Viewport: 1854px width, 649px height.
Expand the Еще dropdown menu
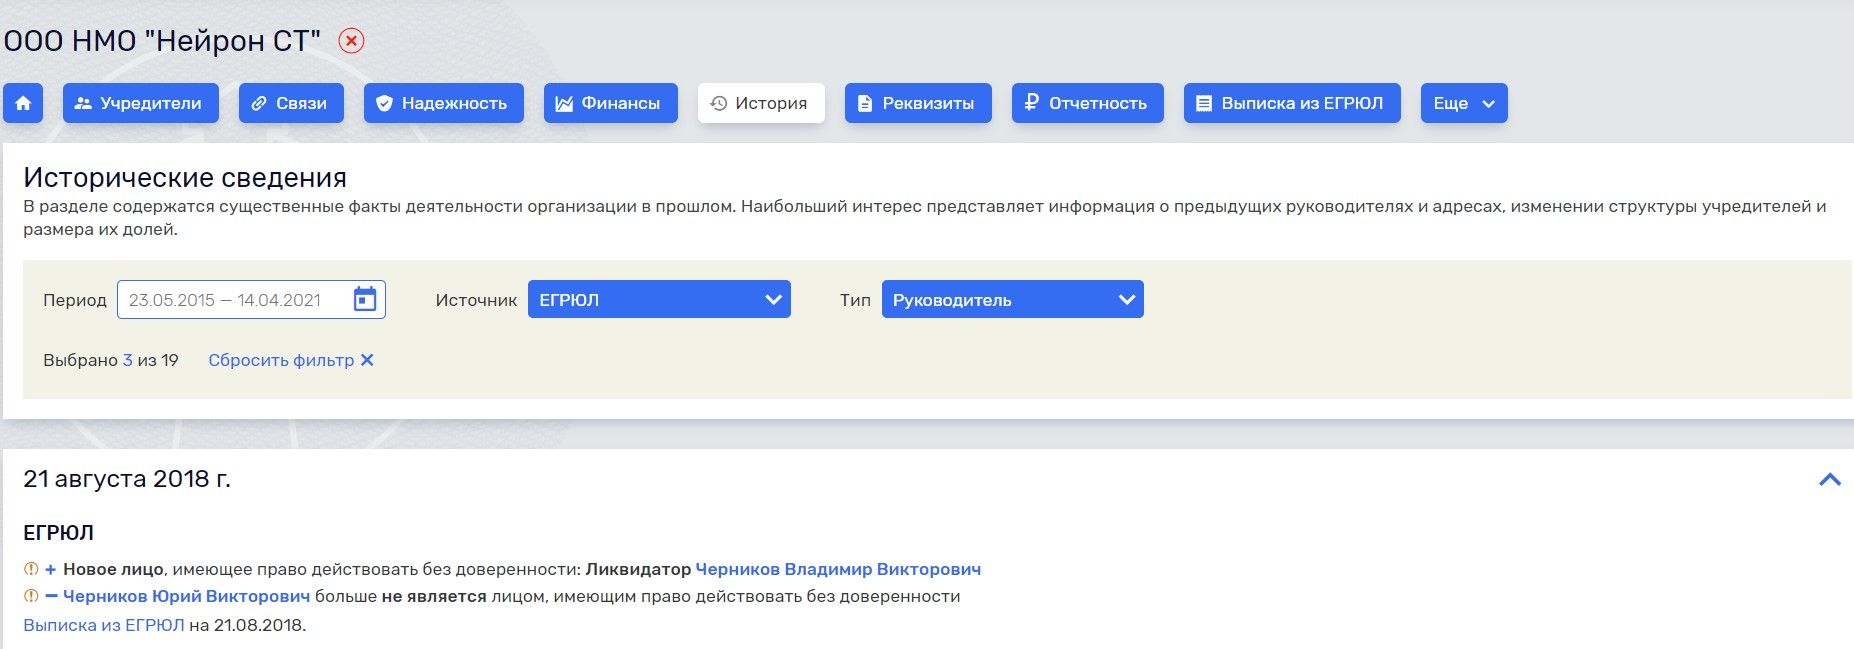(x=1464, y=103)
